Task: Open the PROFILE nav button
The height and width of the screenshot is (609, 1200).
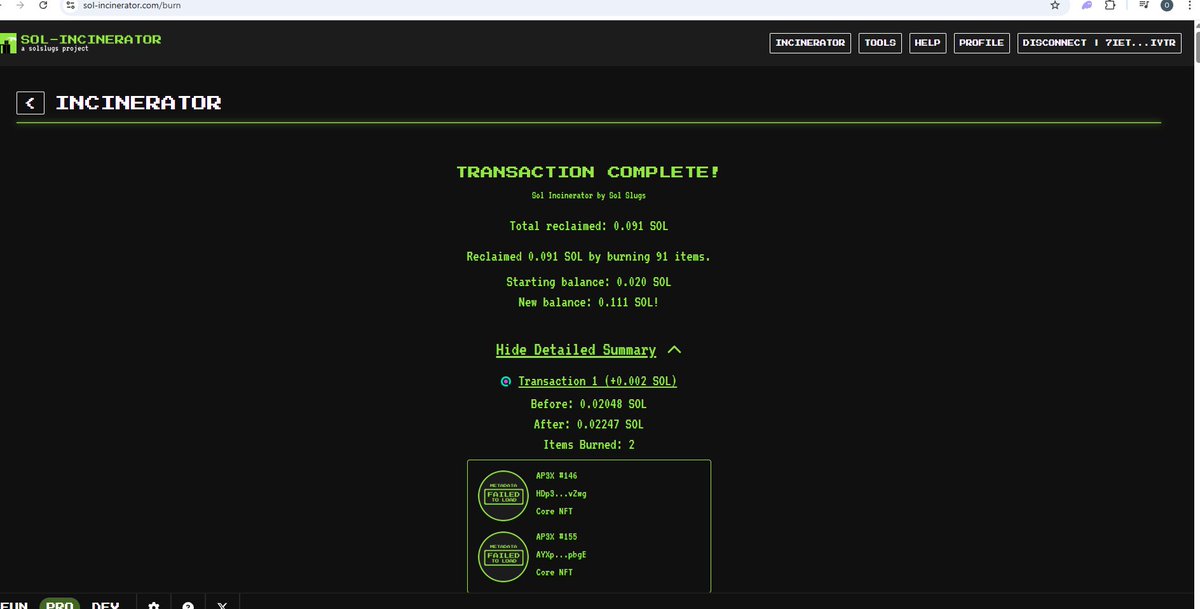Action: tap(980, 43)
